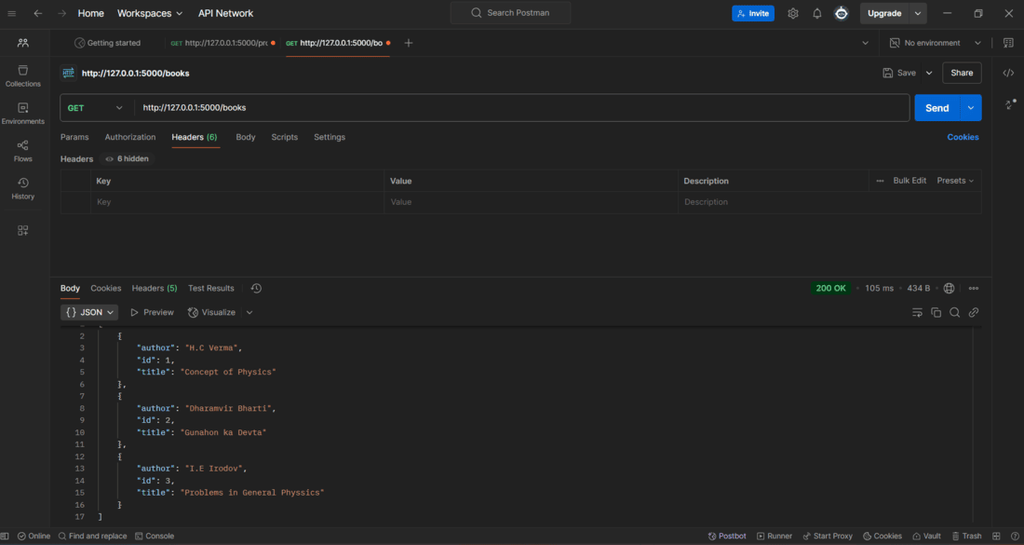
Task: Click the notifications bell icon
Action: [817, 14]
